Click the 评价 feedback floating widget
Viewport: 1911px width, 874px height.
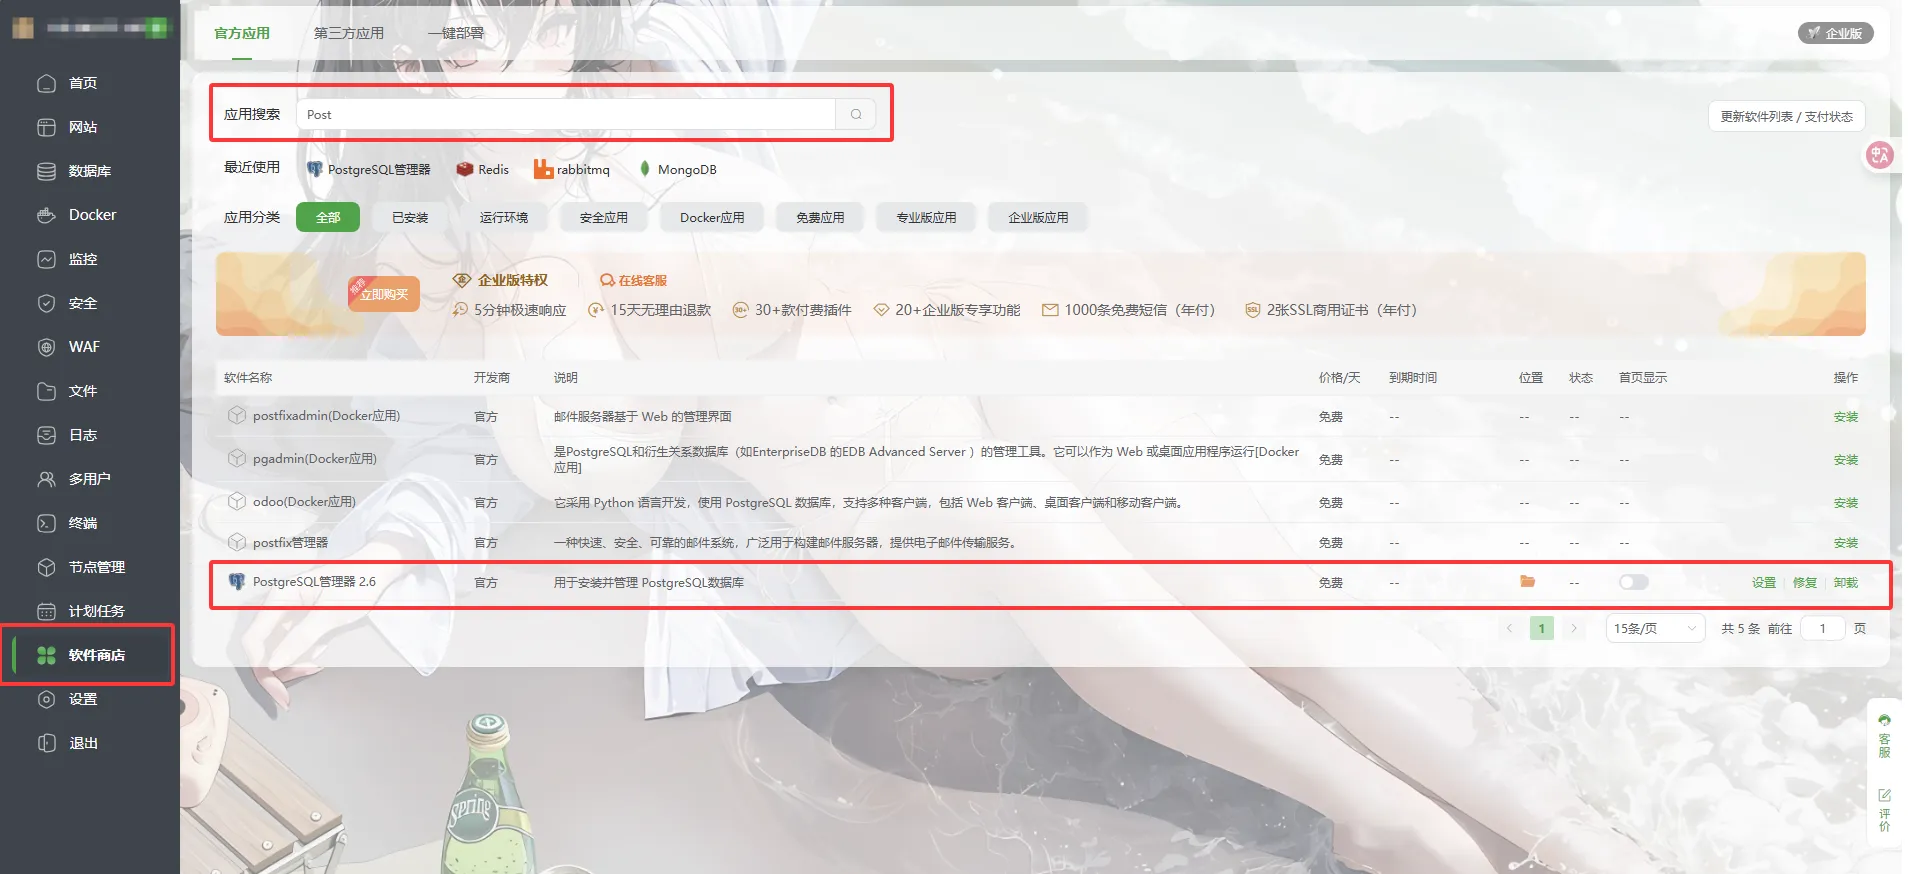click(x=1884, y=810)
